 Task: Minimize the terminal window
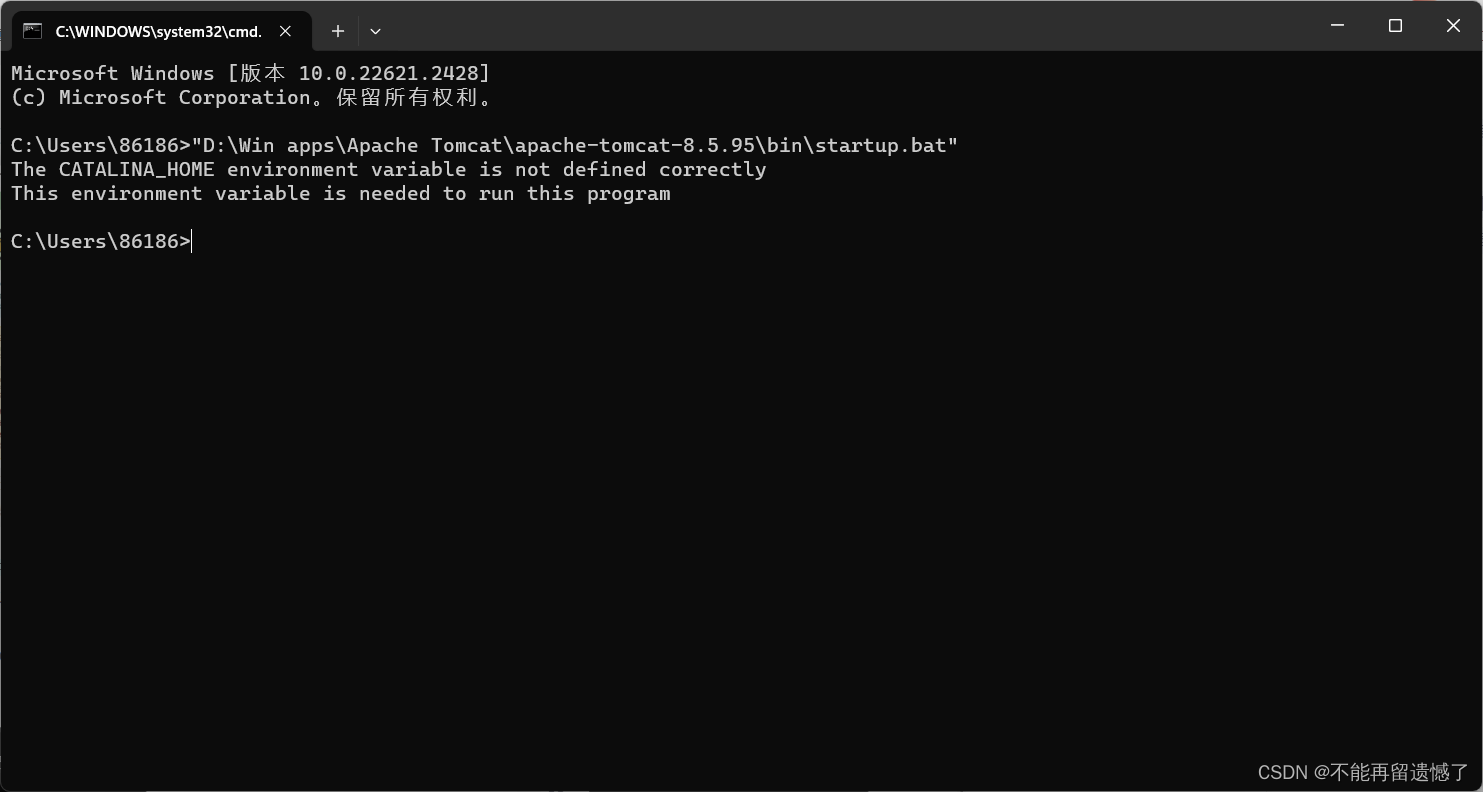1338,26
